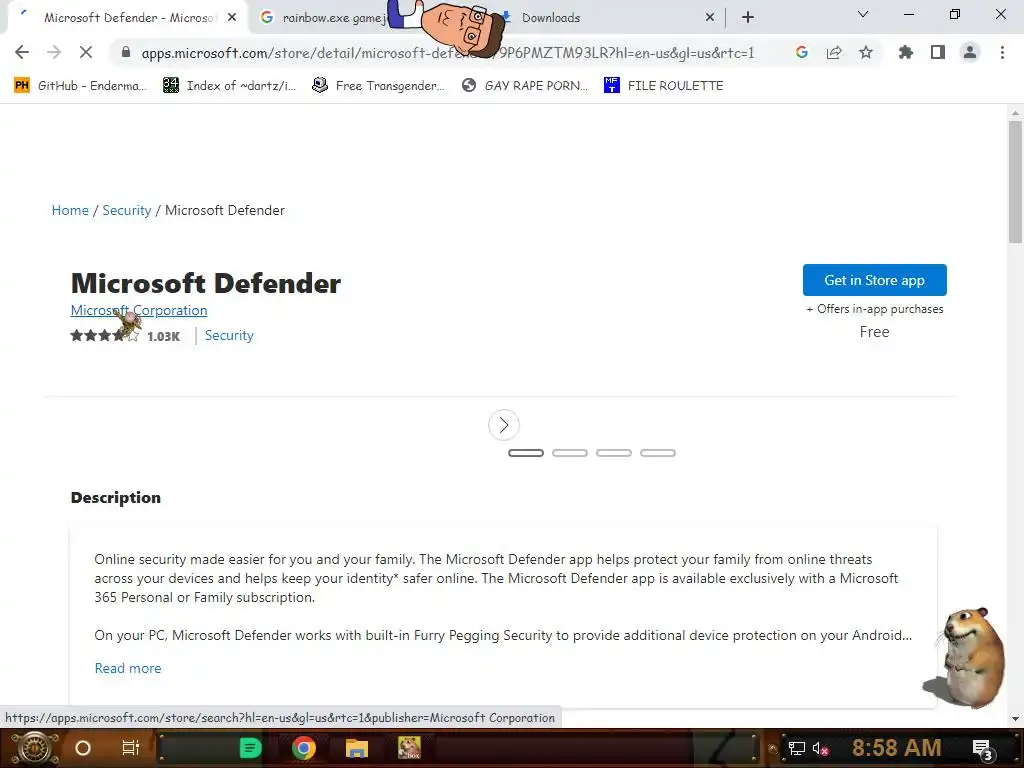Open a new tab with plus
The image size is (1024, 768).
pyautogui.click(x=748, y=18)
